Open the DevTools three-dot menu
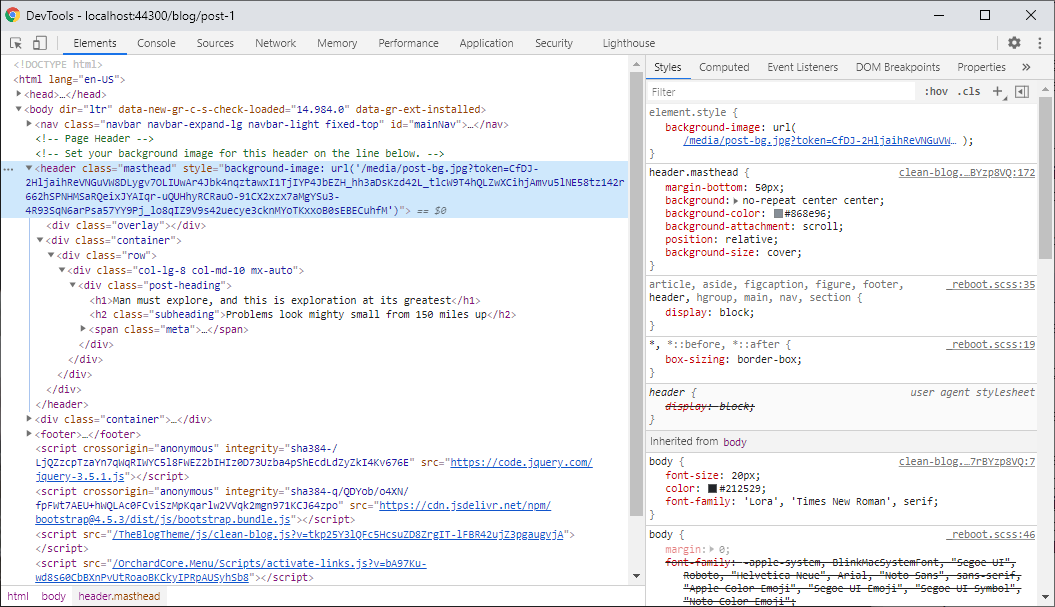Viewport: 1055px width, 607px height. (1040, 43)
